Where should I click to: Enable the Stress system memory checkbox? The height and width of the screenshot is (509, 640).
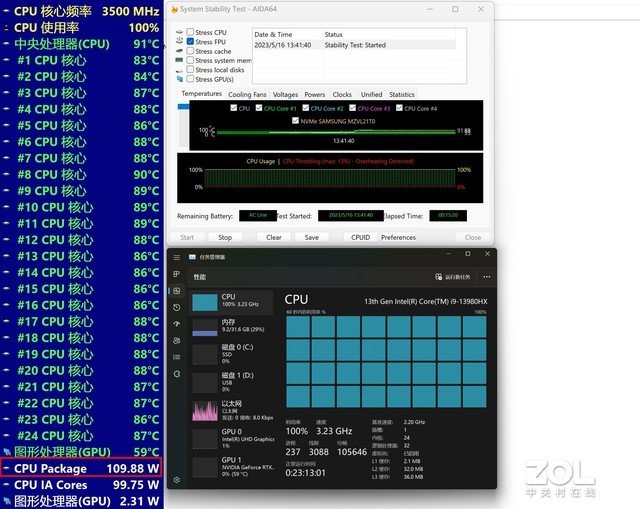click(x=190, y=60)
